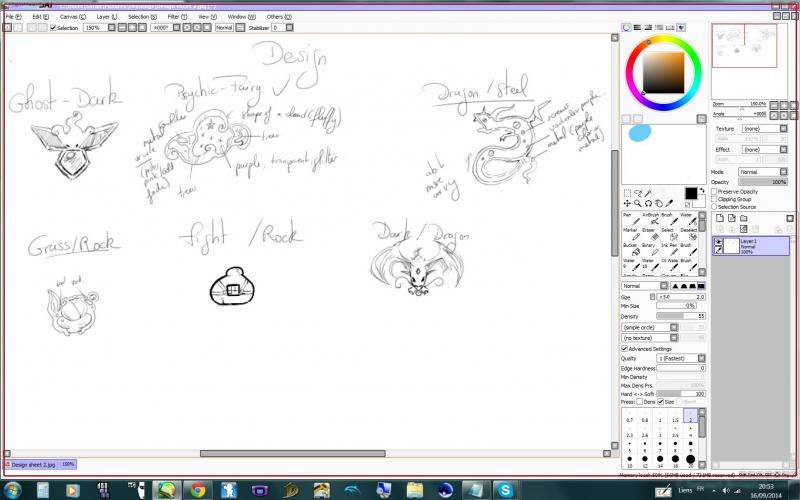
Task: Open the File menu
Action: tap(13, 17)
